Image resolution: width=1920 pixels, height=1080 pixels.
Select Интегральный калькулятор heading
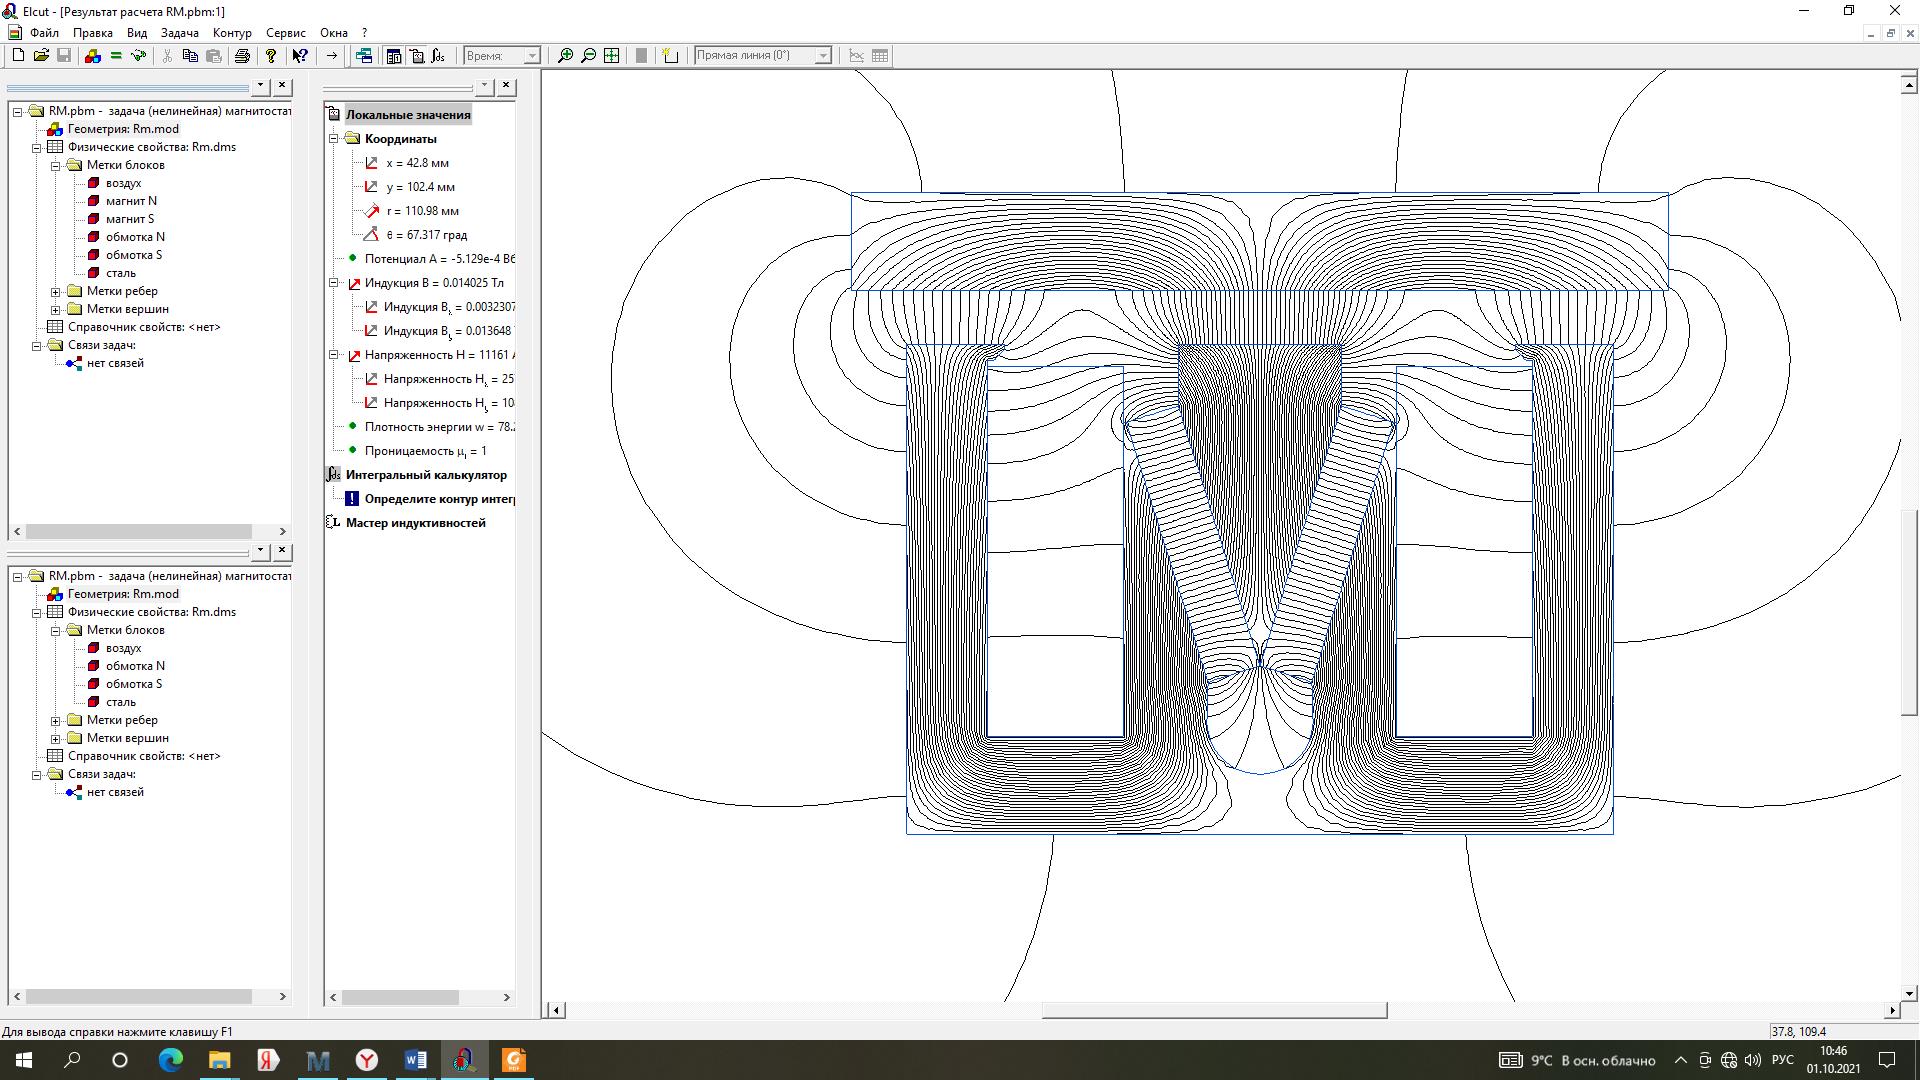(426, 475)
